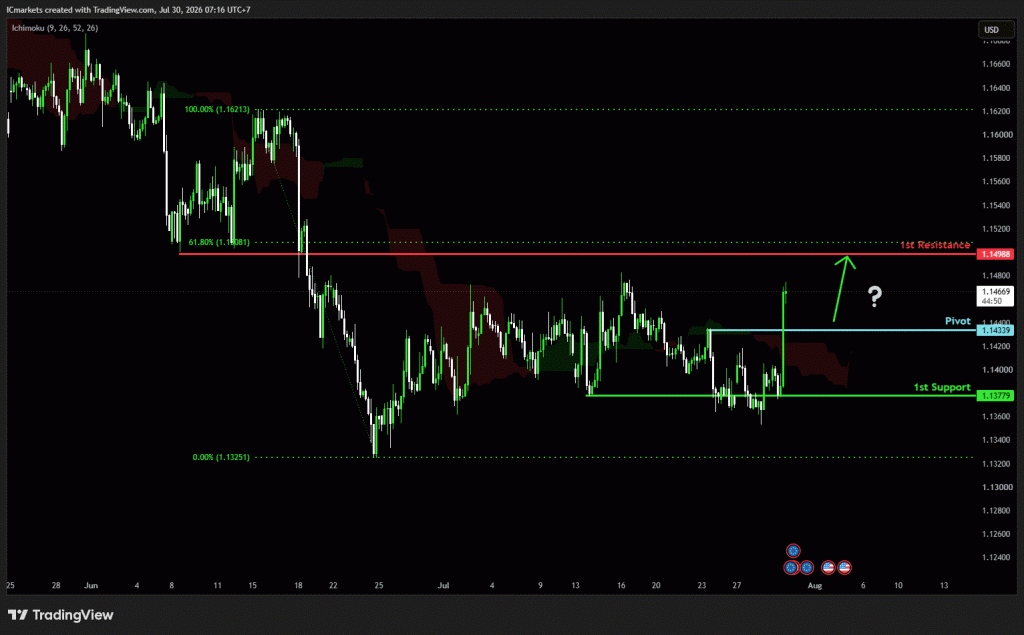Image resolution: width=1024 pixels, height=635 pixels.
Task: Click the '18' date on time axis
Action: (x=298, y=585)
